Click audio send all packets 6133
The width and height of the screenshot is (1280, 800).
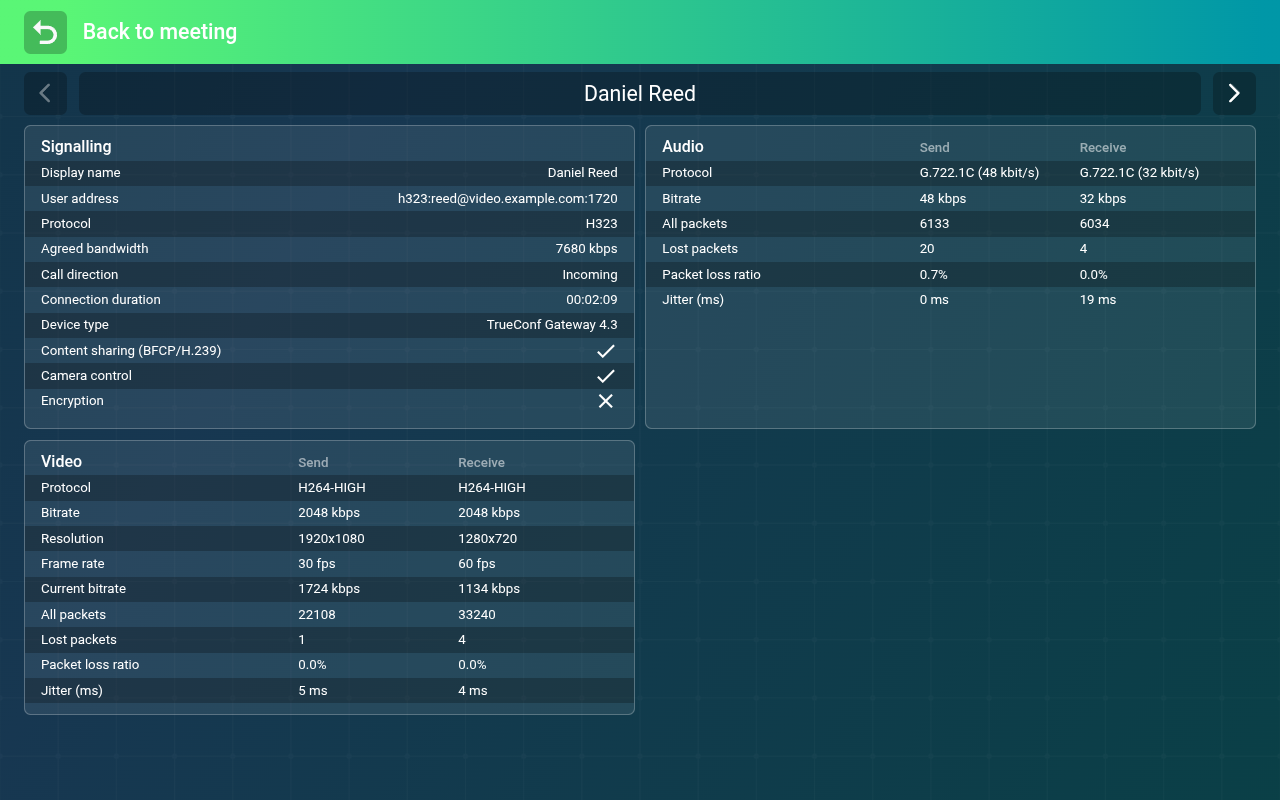(935, 224)
